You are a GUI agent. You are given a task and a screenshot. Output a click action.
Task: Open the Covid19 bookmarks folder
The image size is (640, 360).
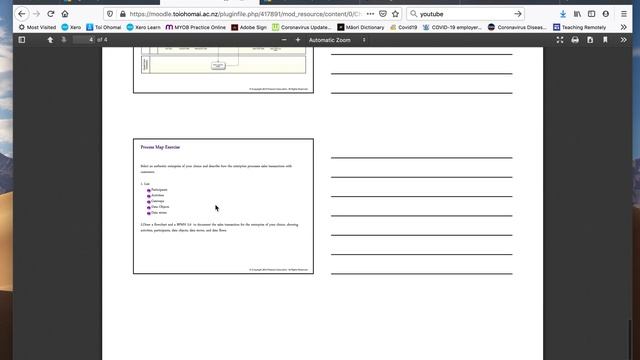(x=403, y=27)
